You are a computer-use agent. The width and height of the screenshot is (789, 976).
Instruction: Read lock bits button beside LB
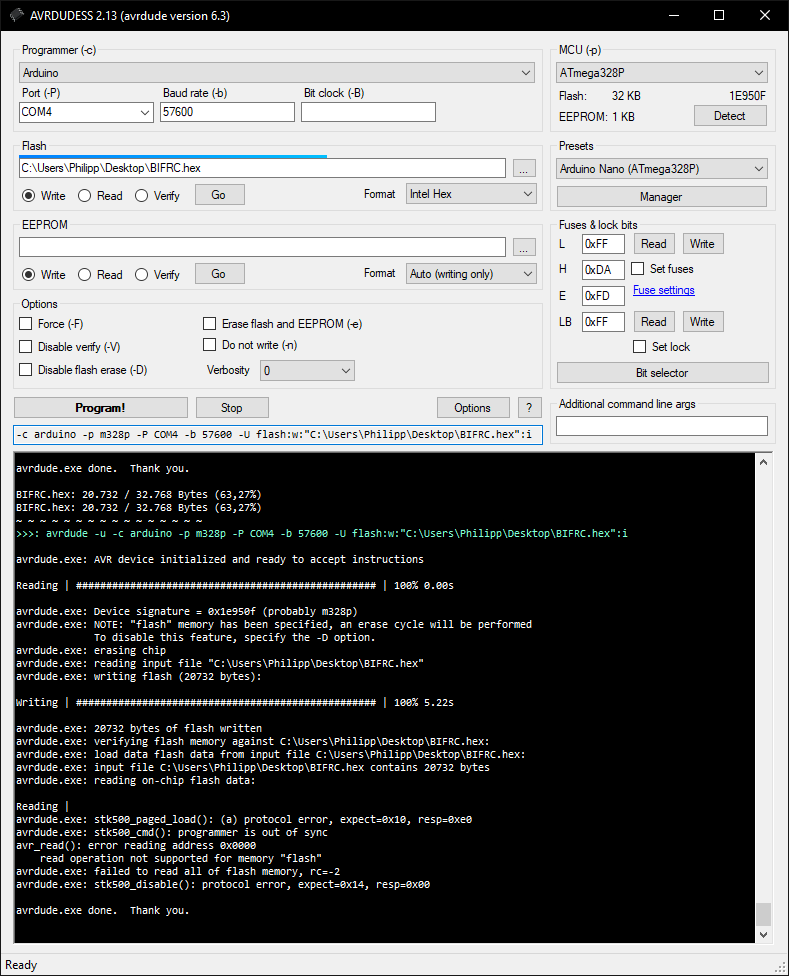coord(654,322)
